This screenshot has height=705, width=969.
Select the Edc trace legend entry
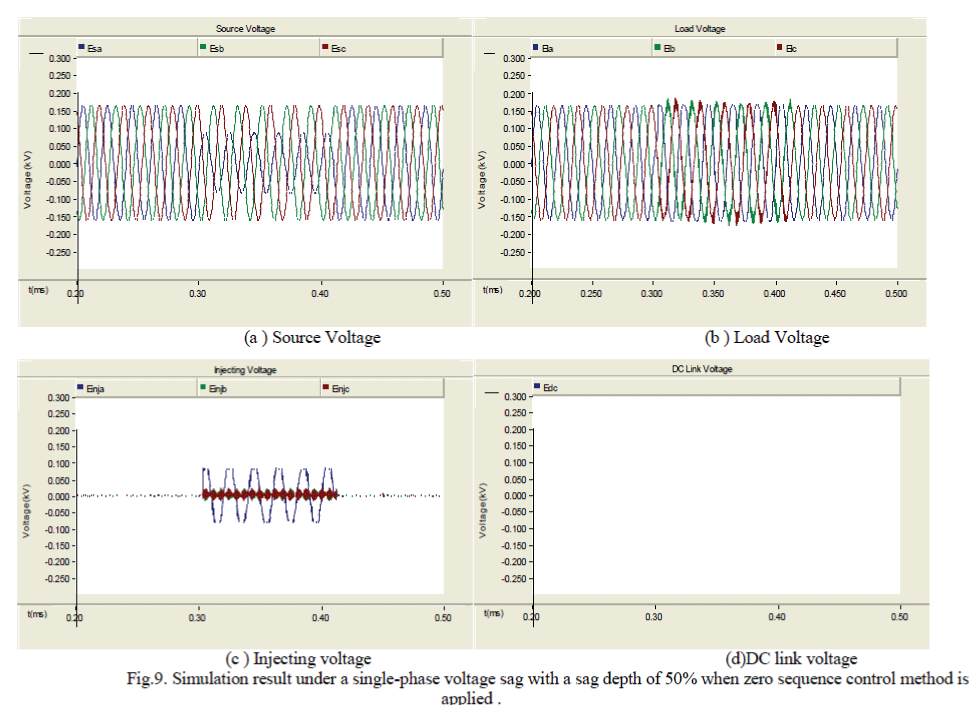[x=546, y=386]
